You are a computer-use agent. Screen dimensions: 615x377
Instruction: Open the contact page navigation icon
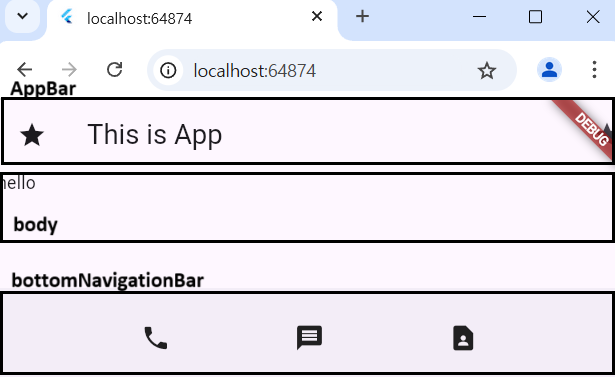tap(463, 337)
